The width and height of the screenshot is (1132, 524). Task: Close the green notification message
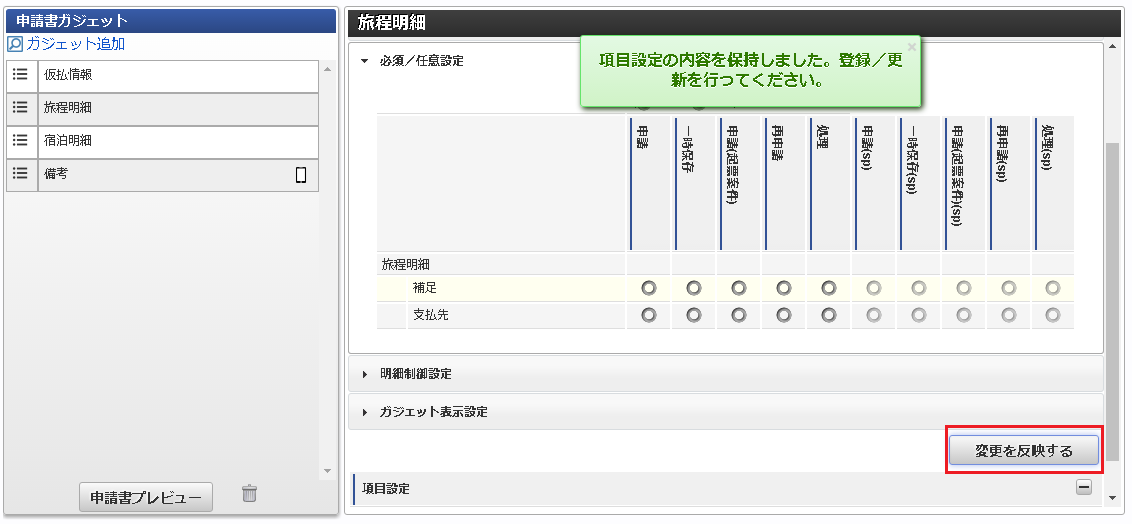click(911, 47)
